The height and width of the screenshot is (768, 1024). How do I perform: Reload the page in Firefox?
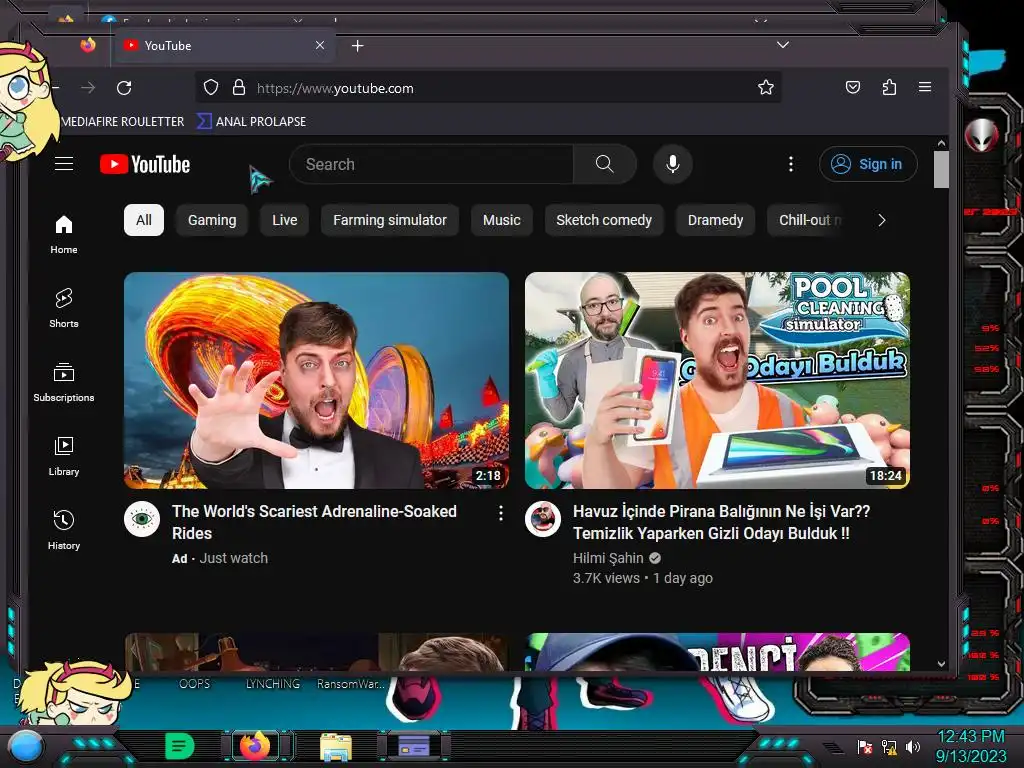124,88
